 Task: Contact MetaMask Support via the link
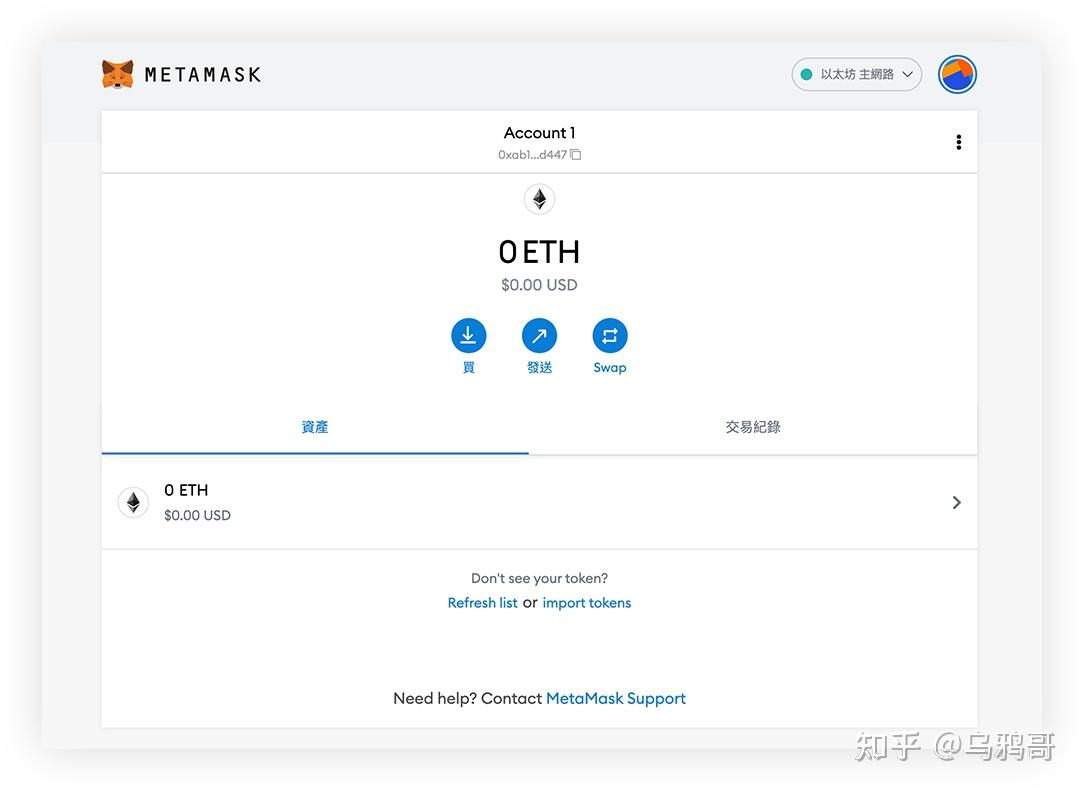click(x=616, y=698)
